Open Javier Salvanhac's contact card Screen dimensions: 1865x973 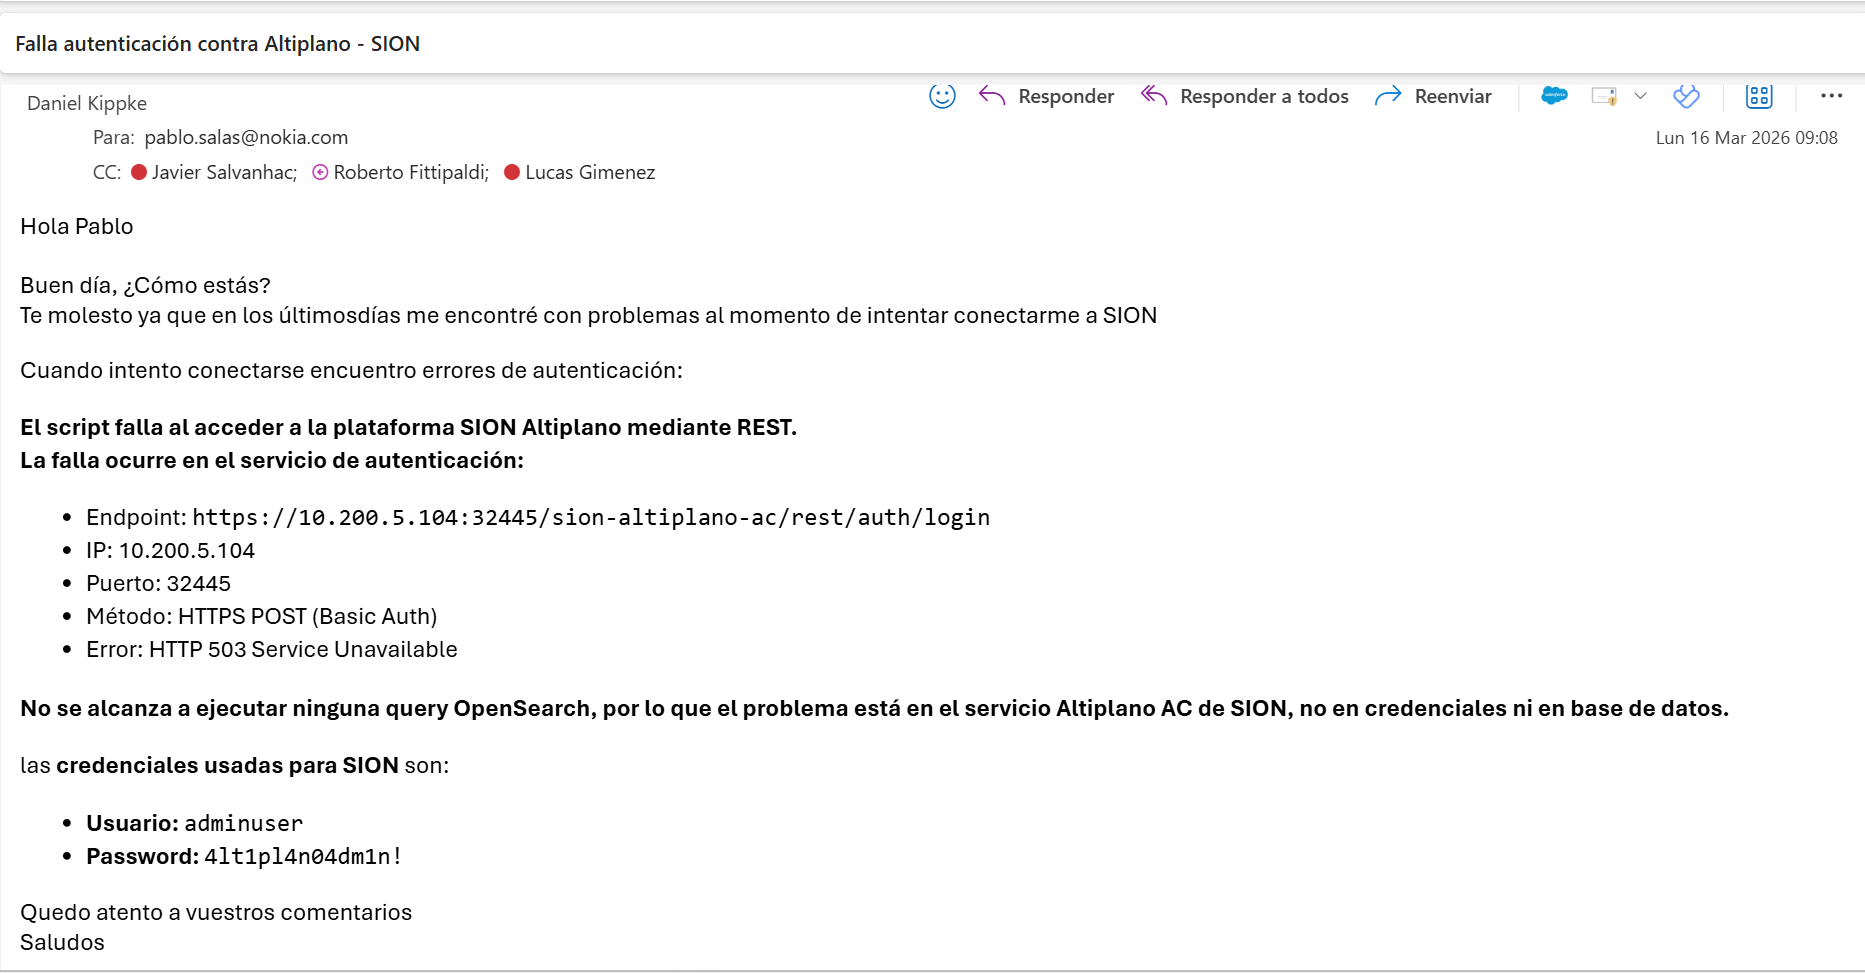coord(224,172)
